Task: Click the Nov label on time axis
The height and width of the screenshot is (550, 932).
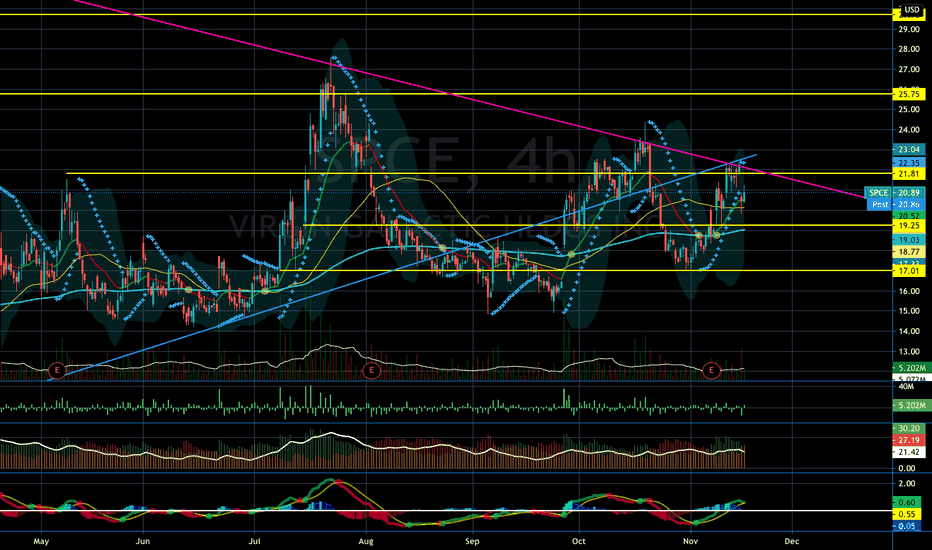Action: coord(690,541)
